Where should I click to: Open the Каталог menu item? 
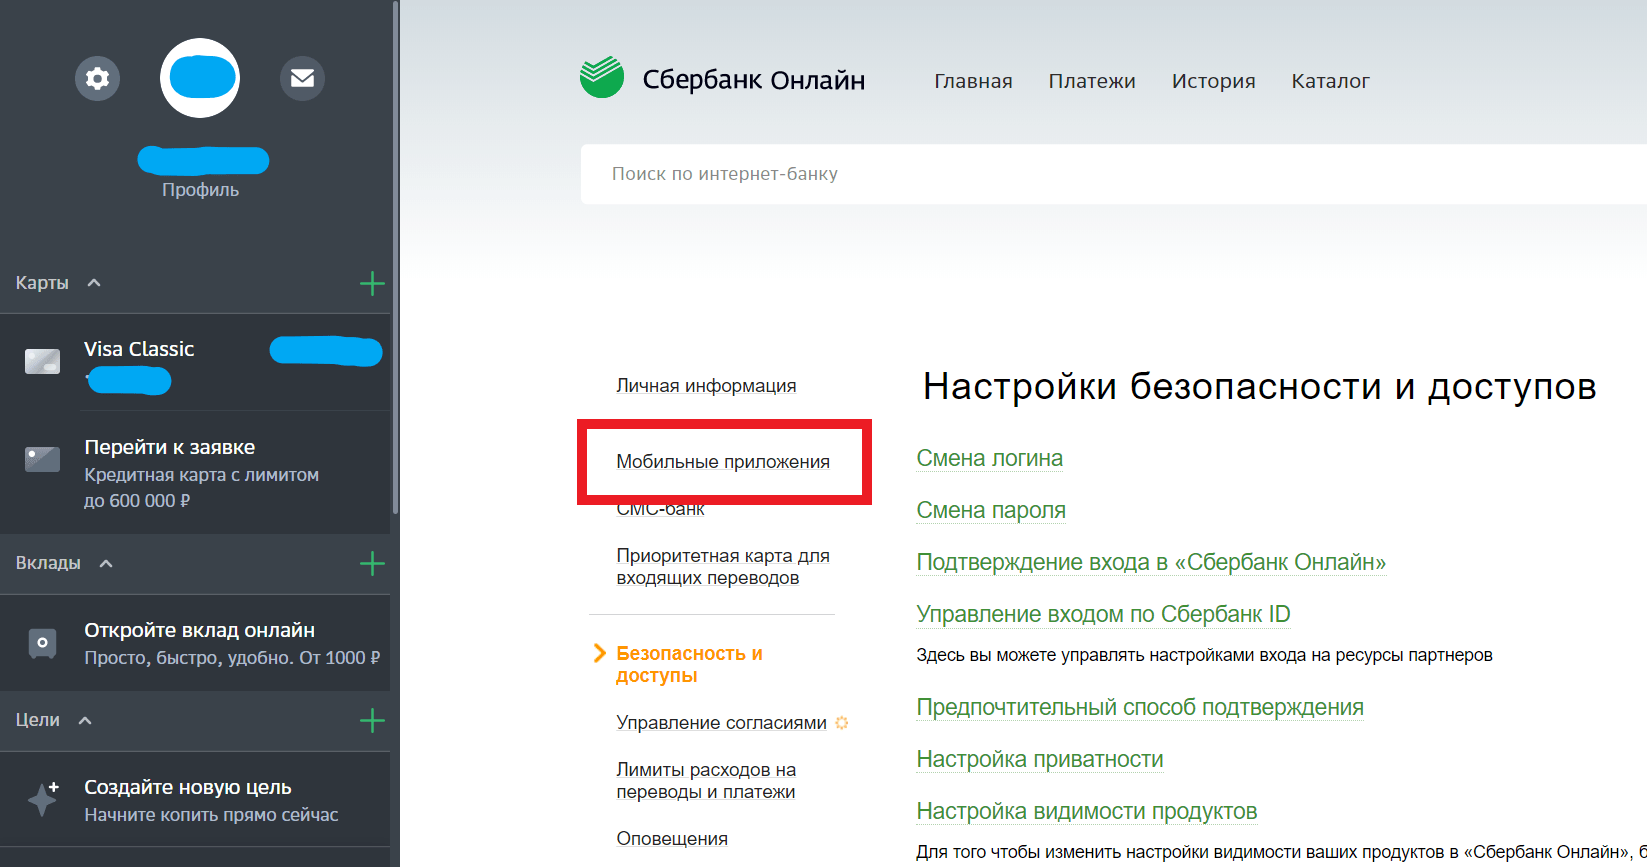coord(1330,81)
